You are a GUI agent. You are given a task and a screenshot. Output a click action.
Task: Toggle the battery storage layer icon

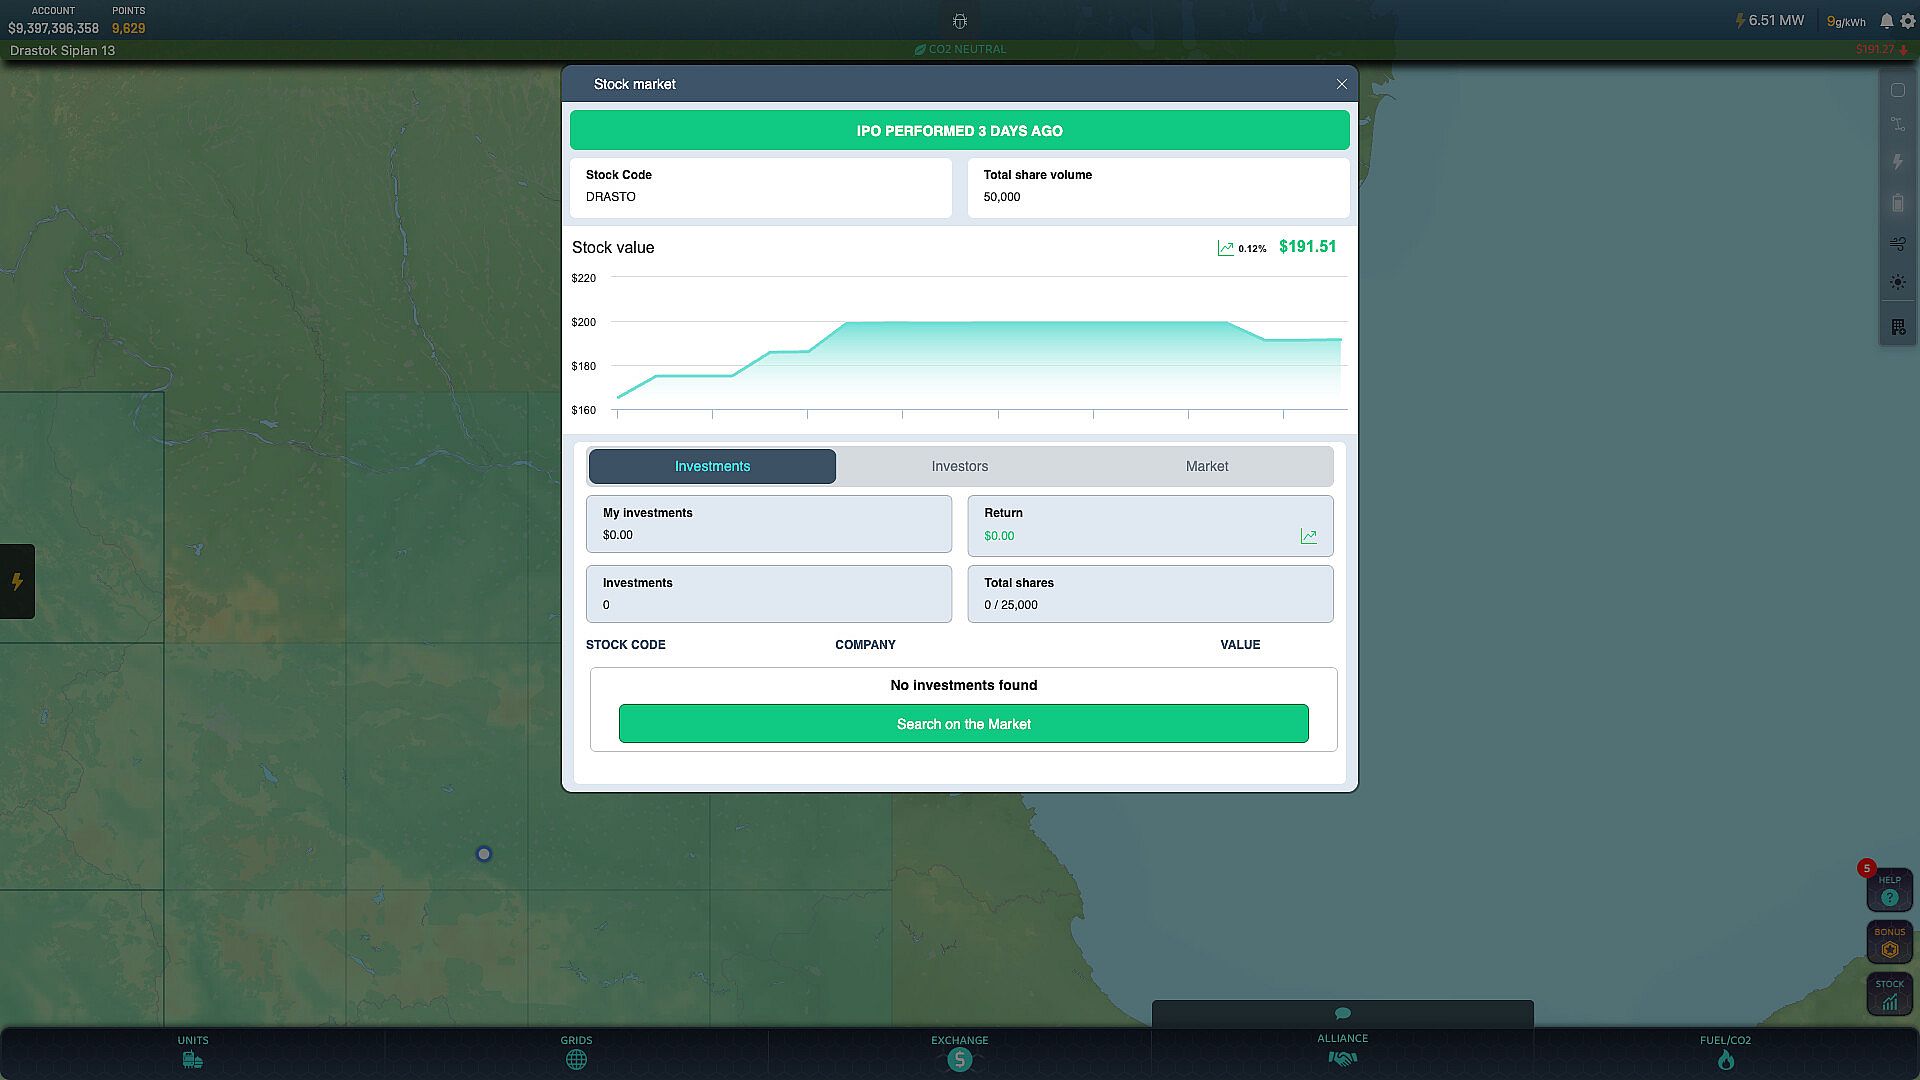[x=1897, y=203]
